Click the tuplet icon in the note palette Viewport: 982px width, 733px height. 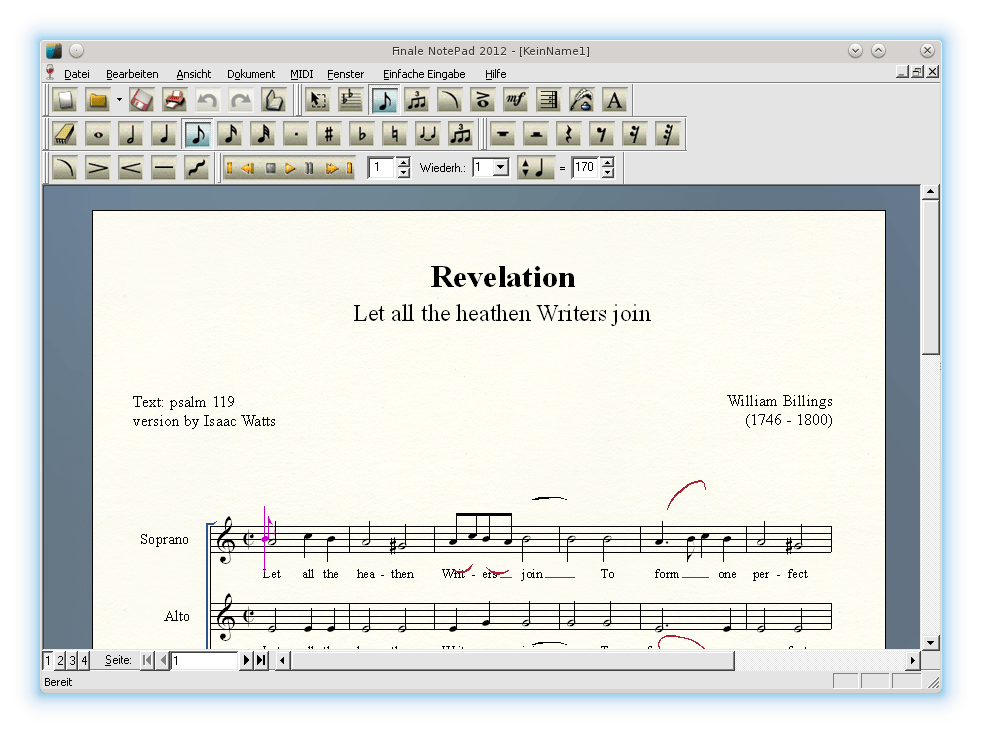point(460,134)
